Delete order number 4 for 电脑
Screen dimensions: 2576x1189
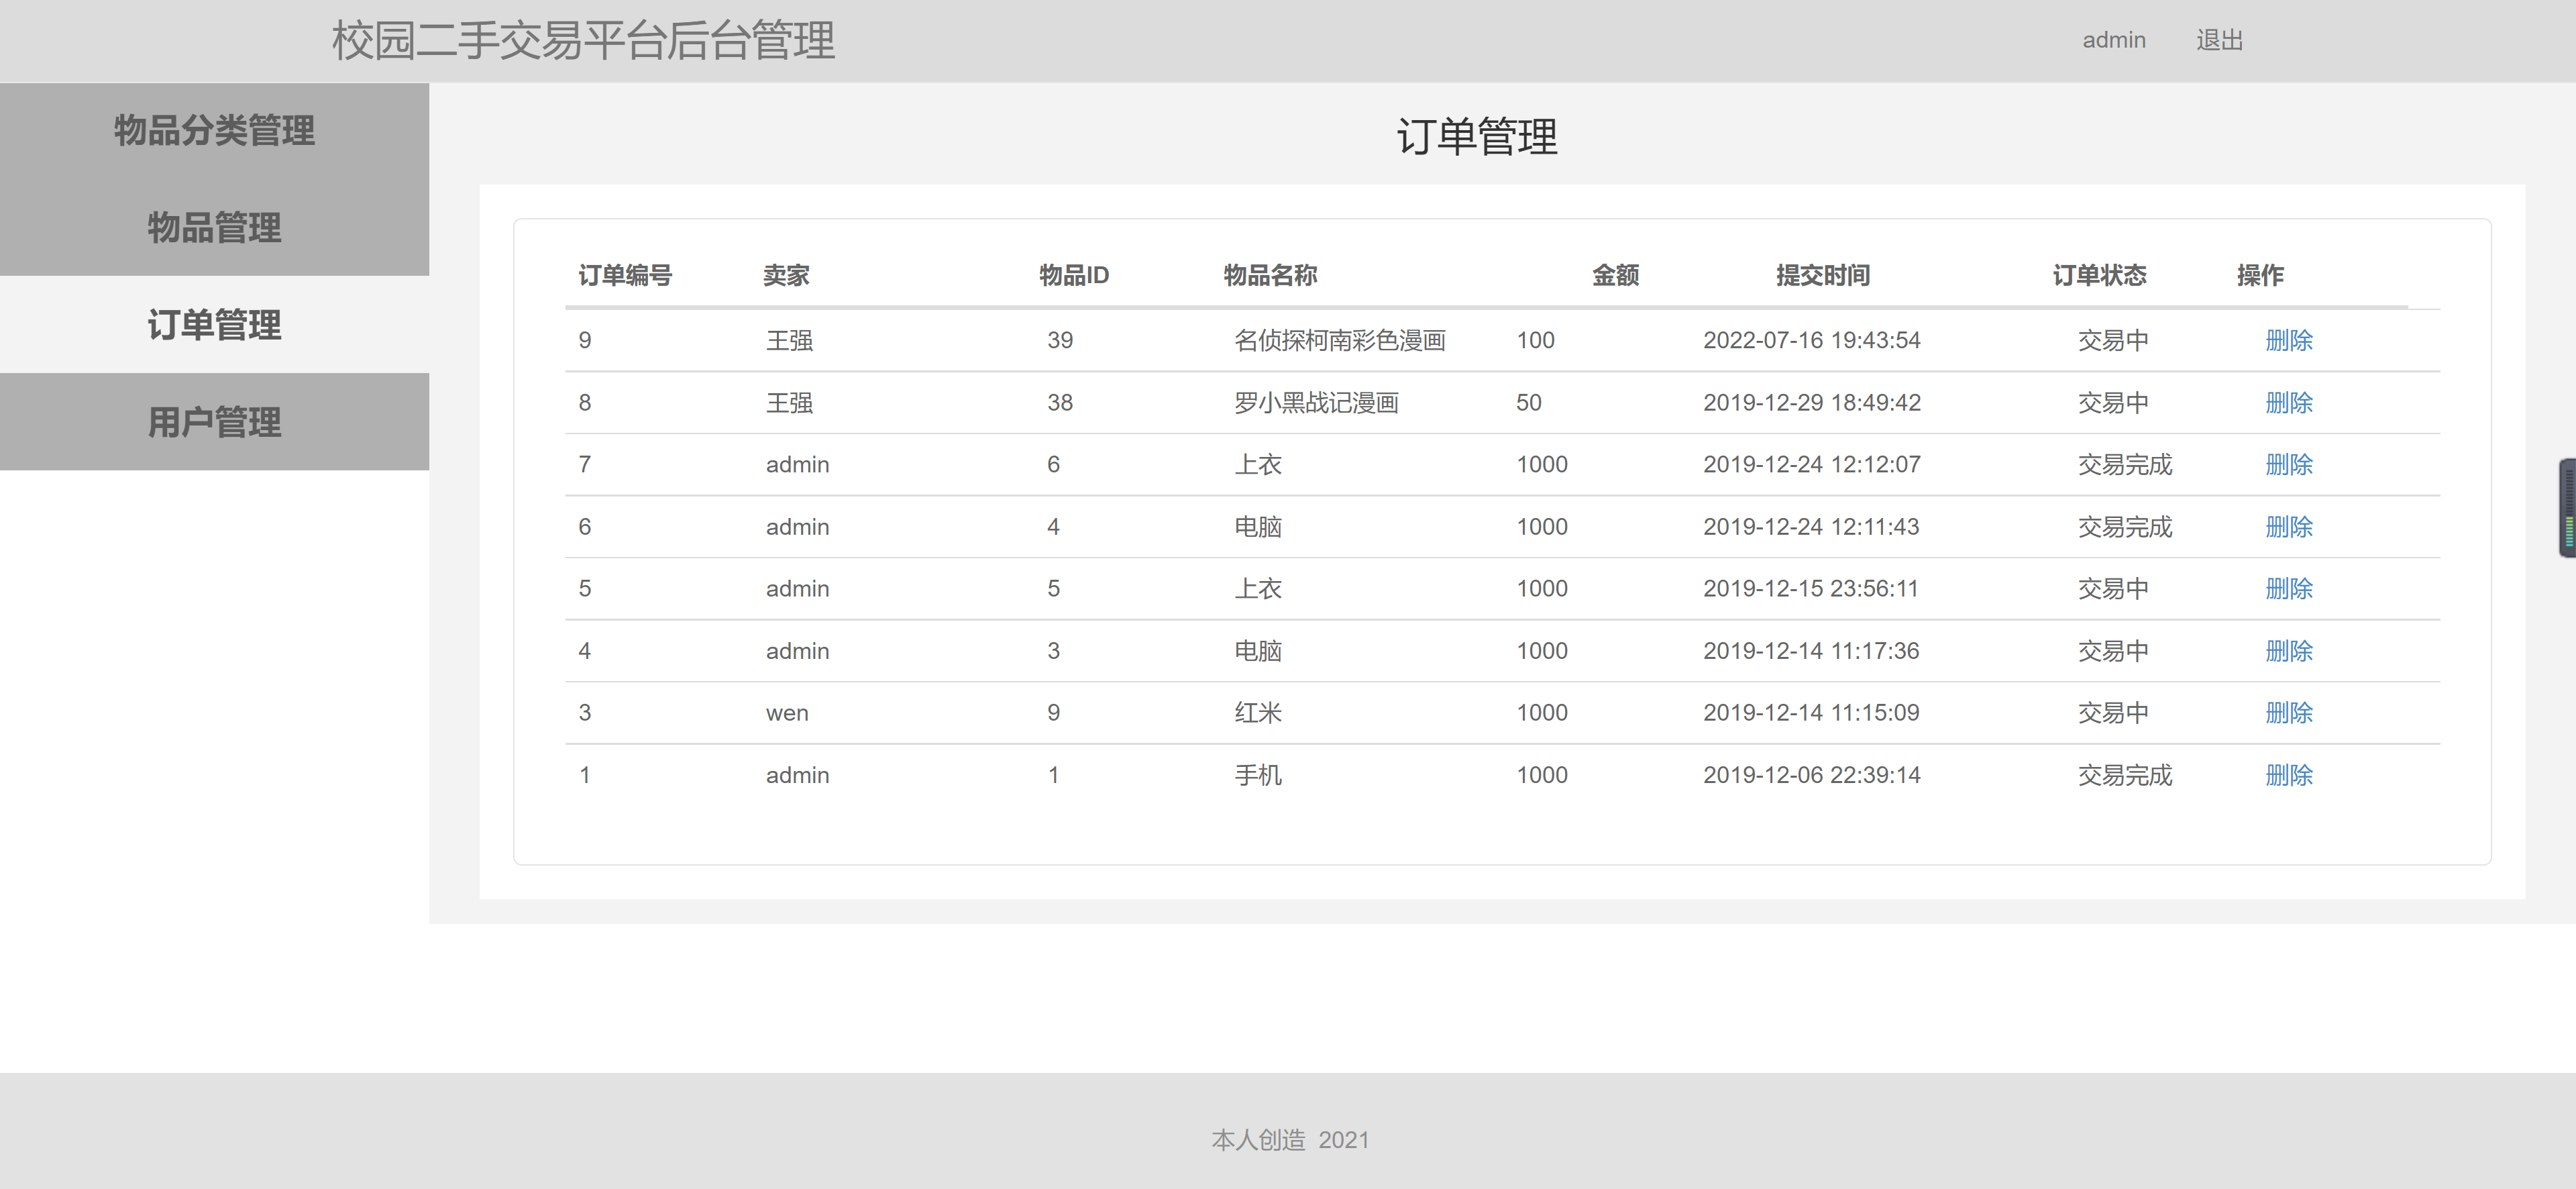tap(2288, 651)
